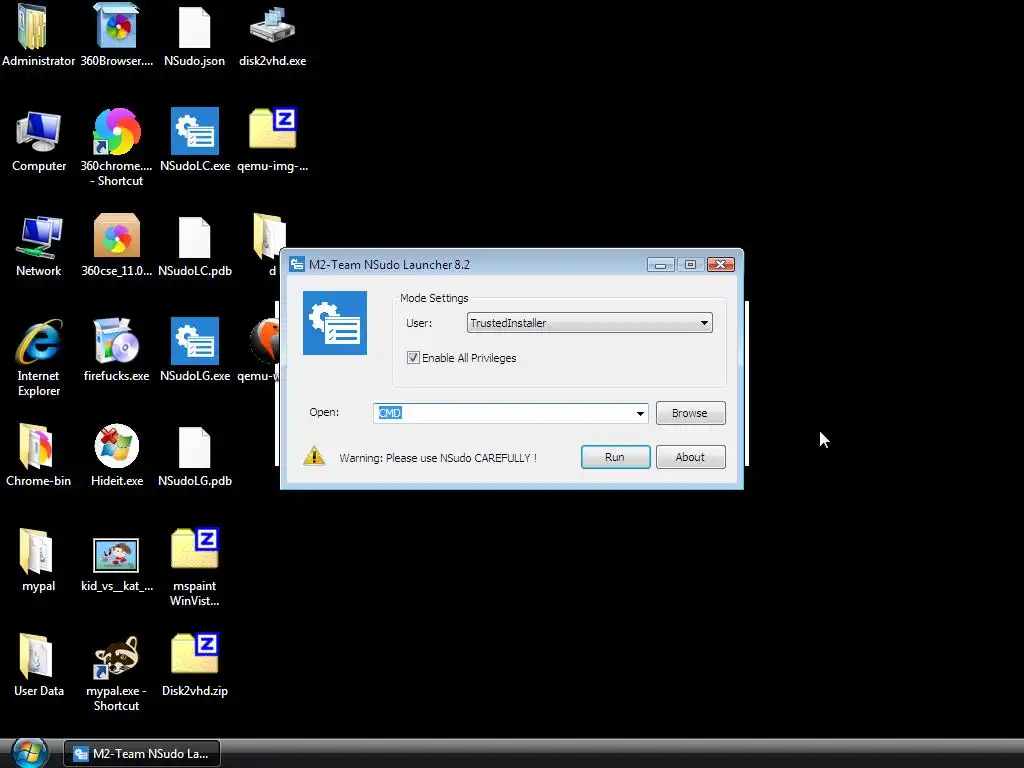This screenshot has height=768, width=1024.
Task: Select the firefucks.exe installer icon
Action: tap(116, 341)
